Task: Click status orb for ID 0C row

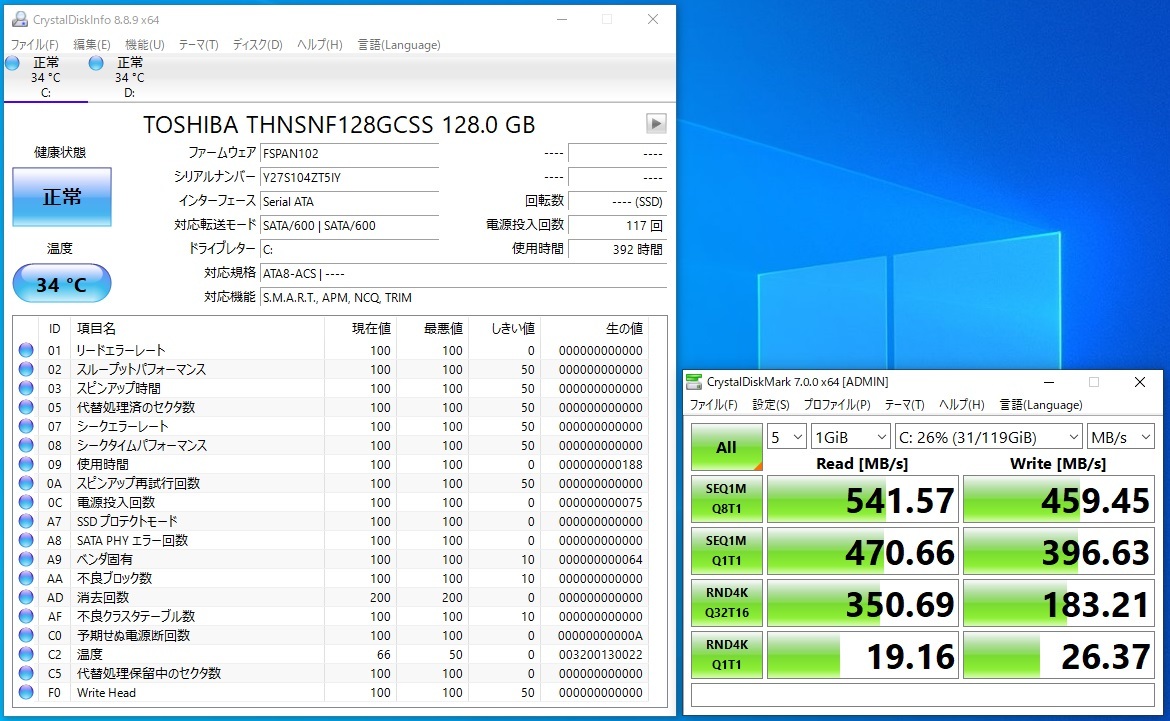Action: tap(26, 502)
